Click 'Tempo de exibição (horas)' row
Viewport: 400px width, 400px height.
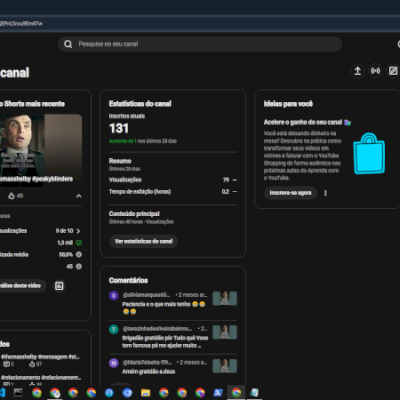173,192
